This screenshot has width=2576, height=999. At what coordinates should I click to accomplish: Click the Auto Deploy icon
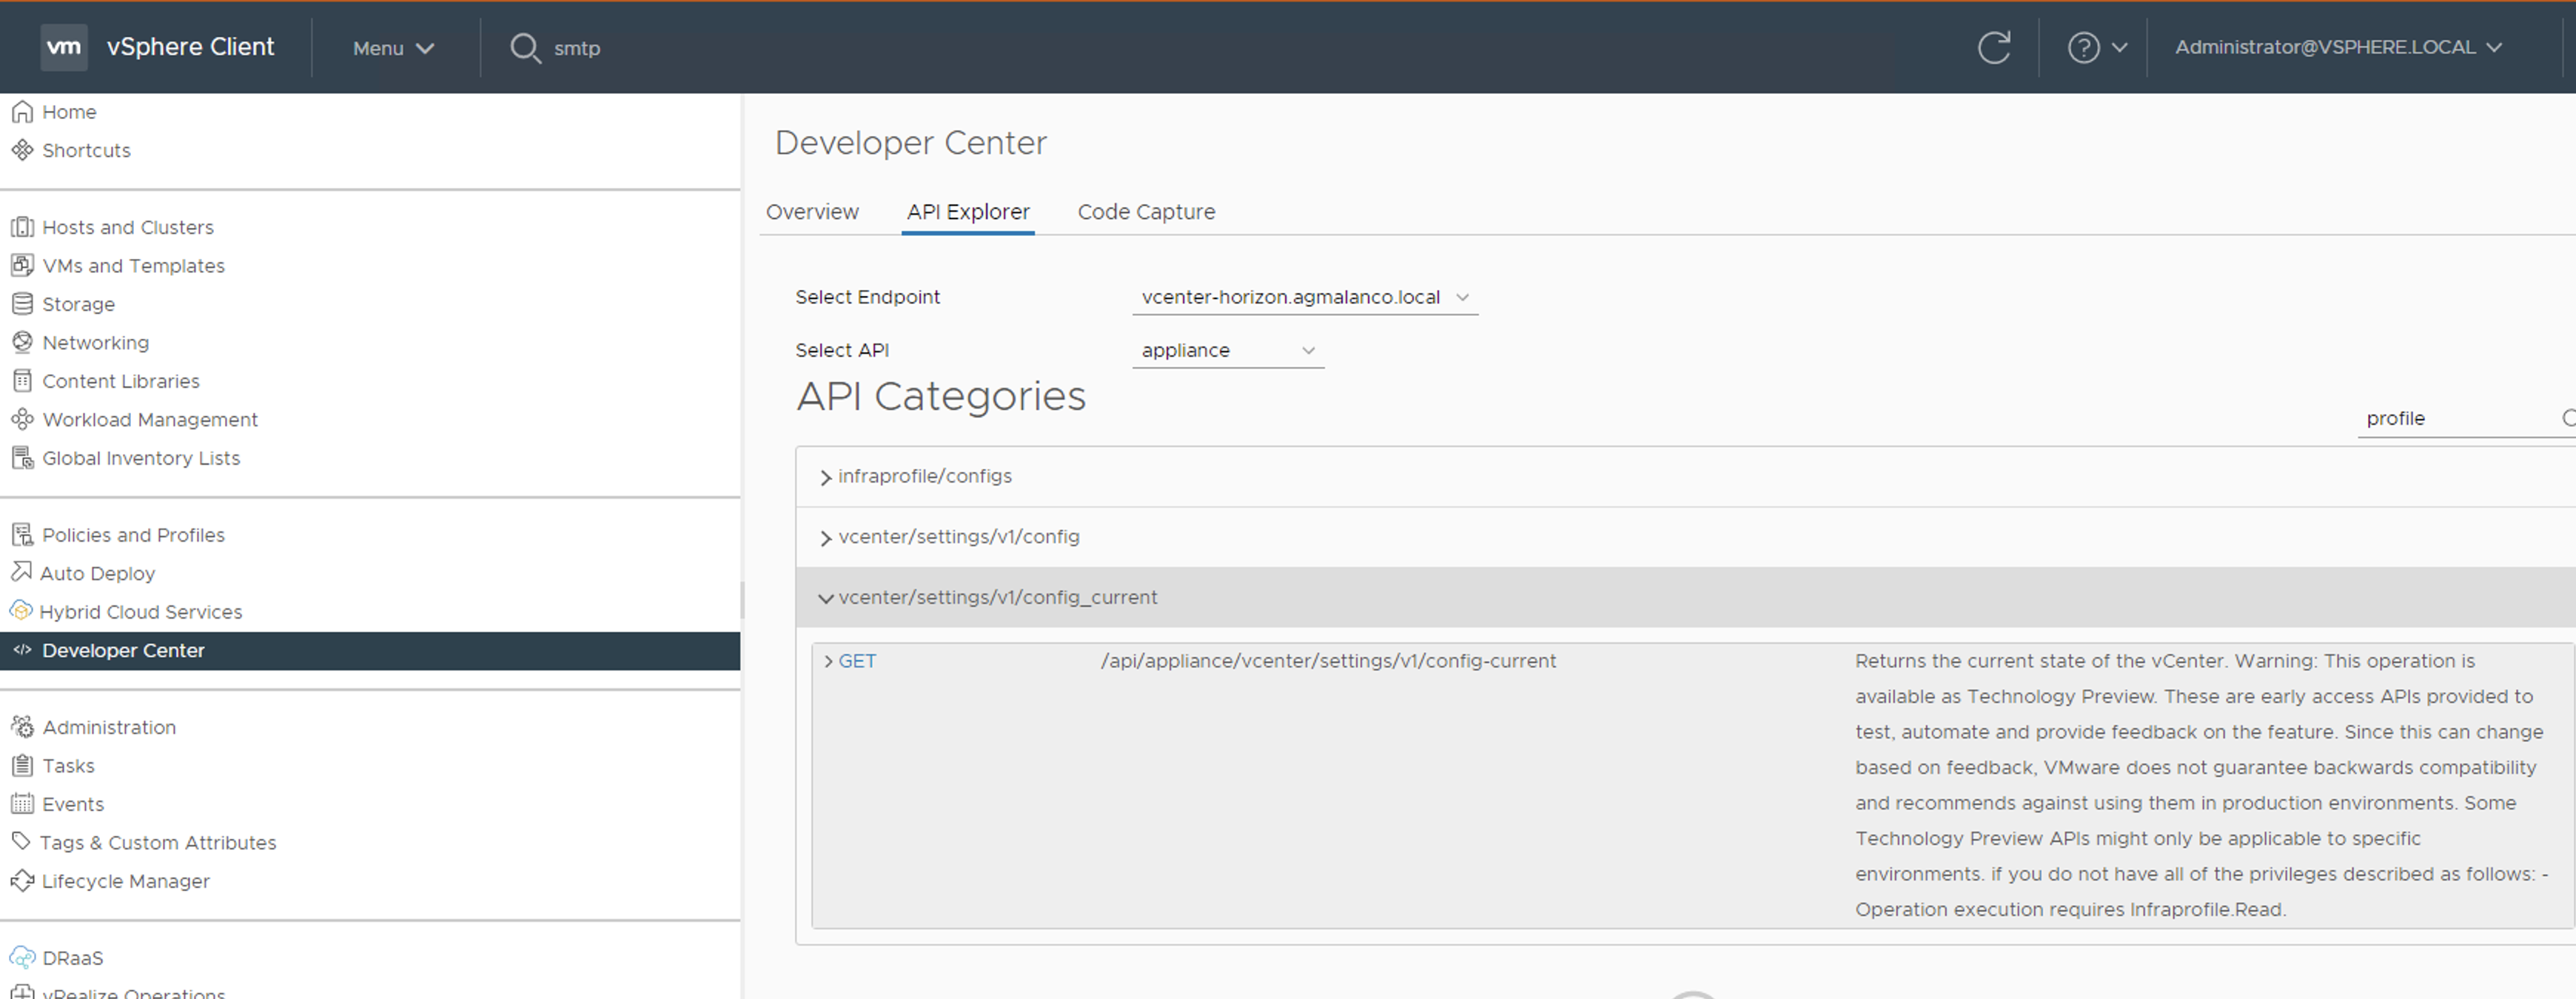click(x=22, y=572)
